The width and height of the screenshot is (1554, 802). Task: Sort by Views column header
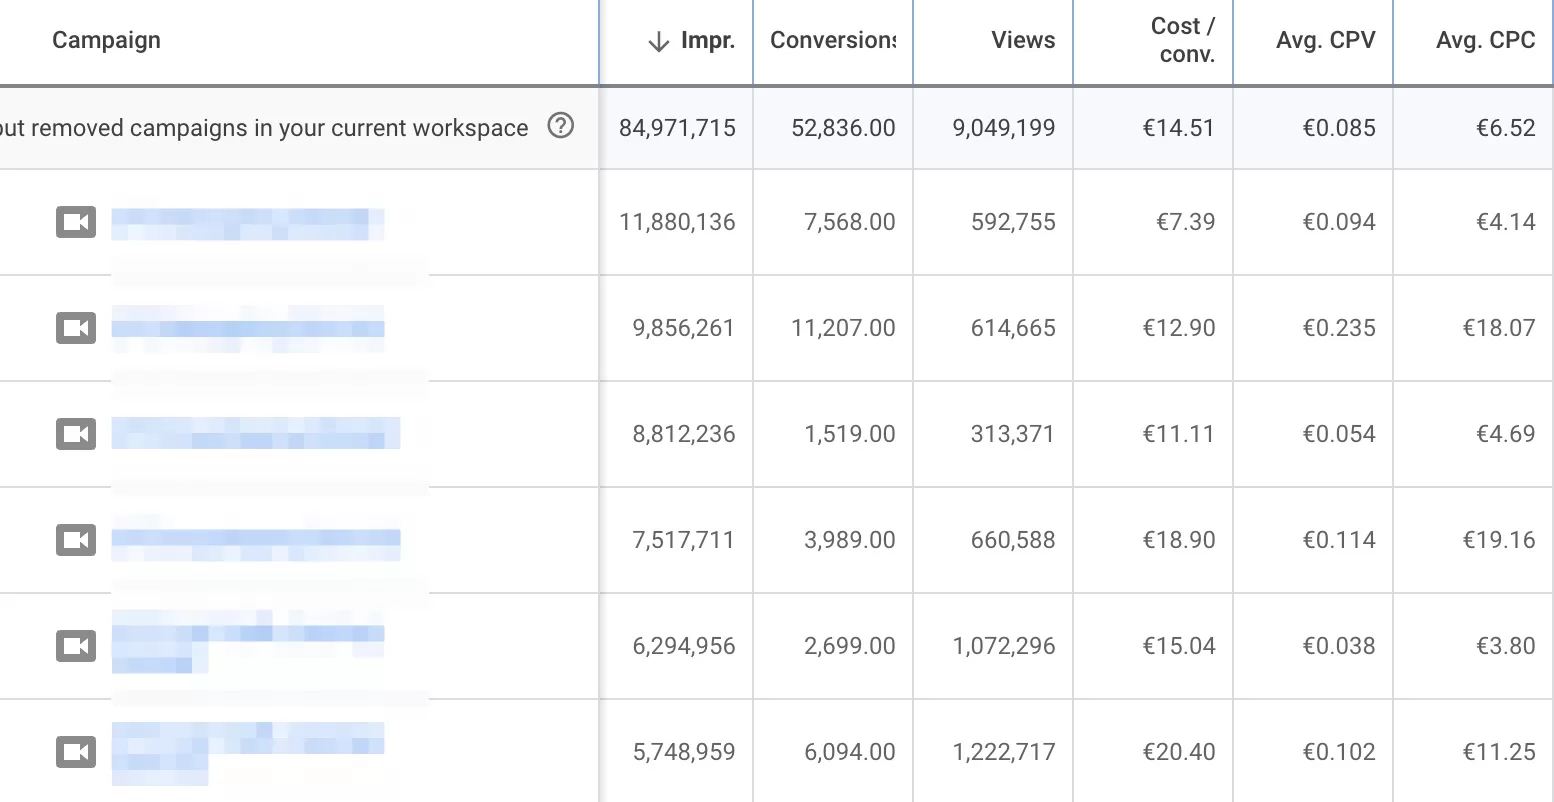coord(1023,40)
